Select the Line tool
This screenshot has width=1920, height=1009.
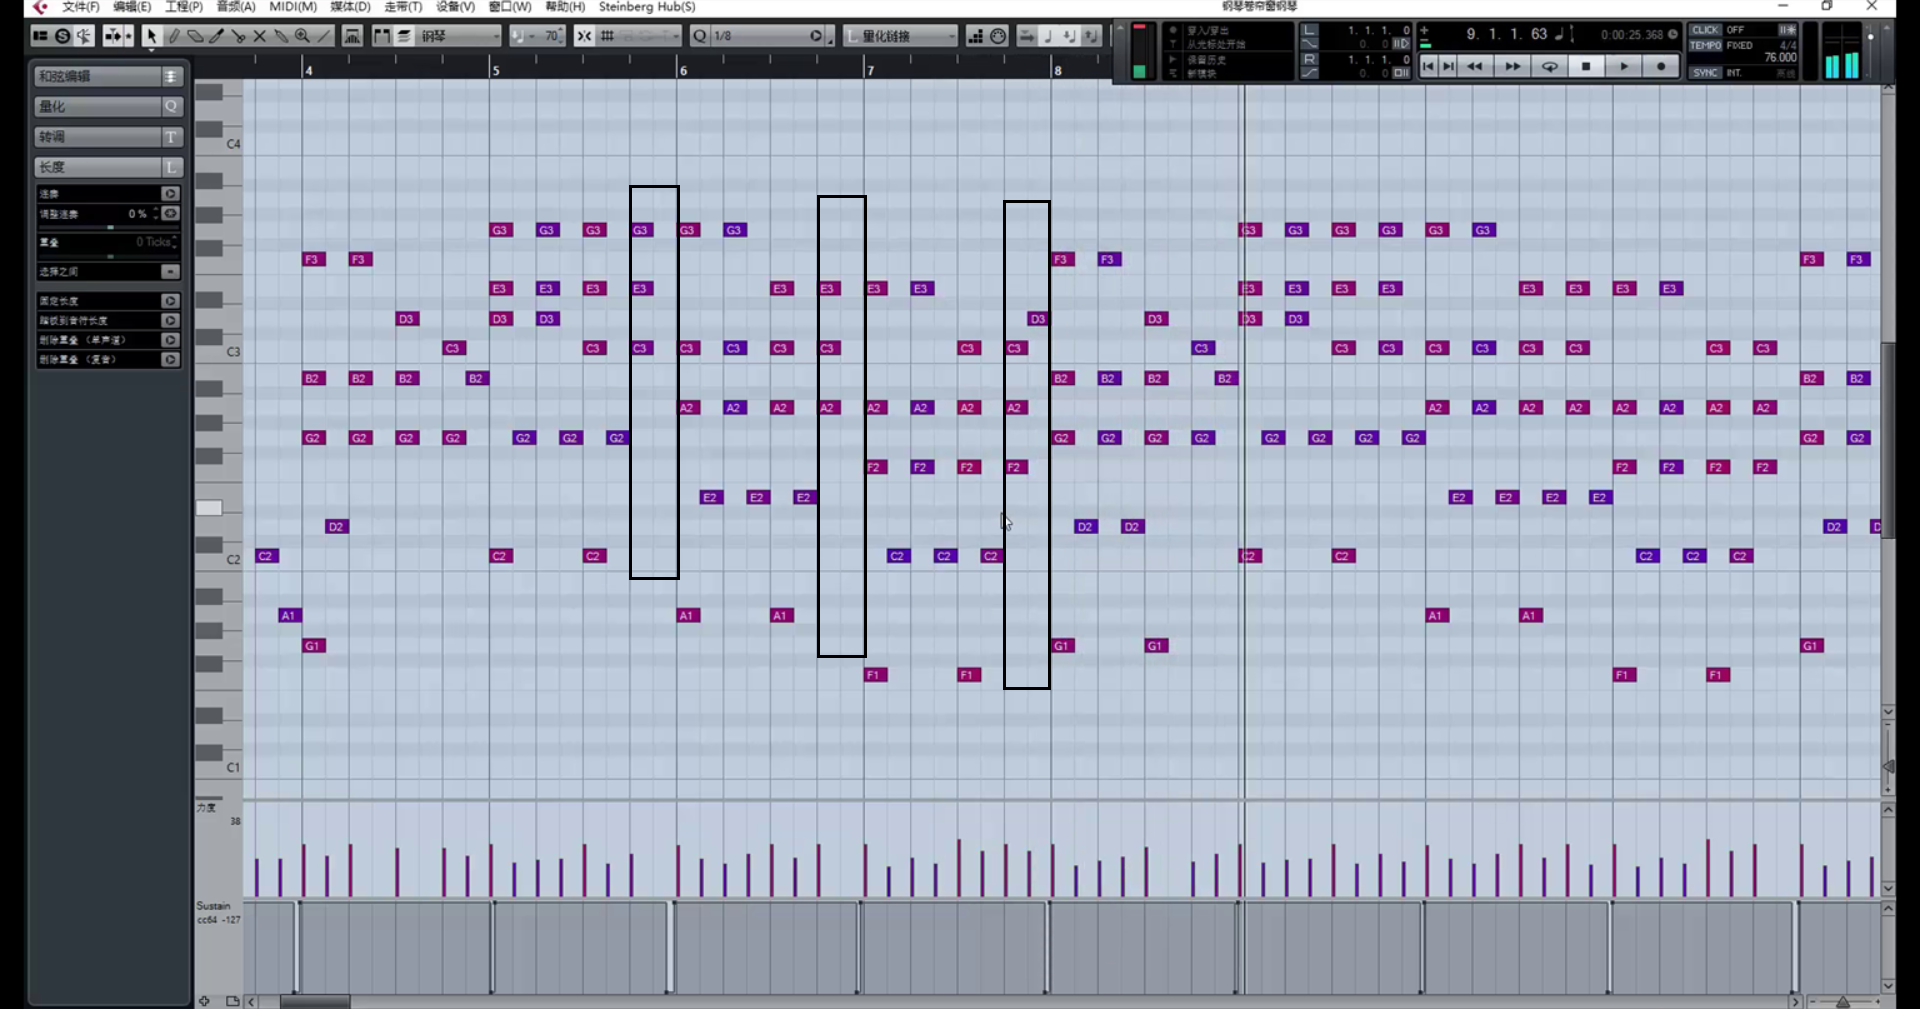[324, 36]
